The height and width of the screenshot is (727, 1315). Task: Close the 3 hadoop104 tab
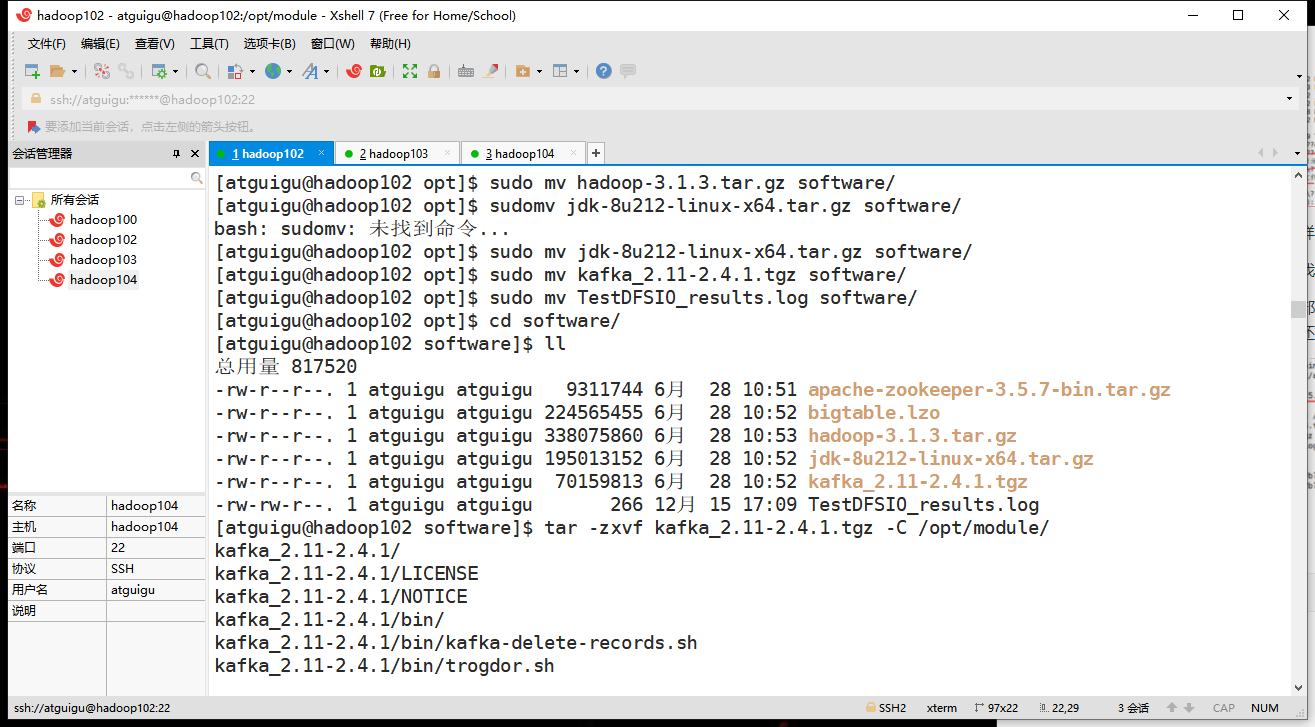[573, 153]
